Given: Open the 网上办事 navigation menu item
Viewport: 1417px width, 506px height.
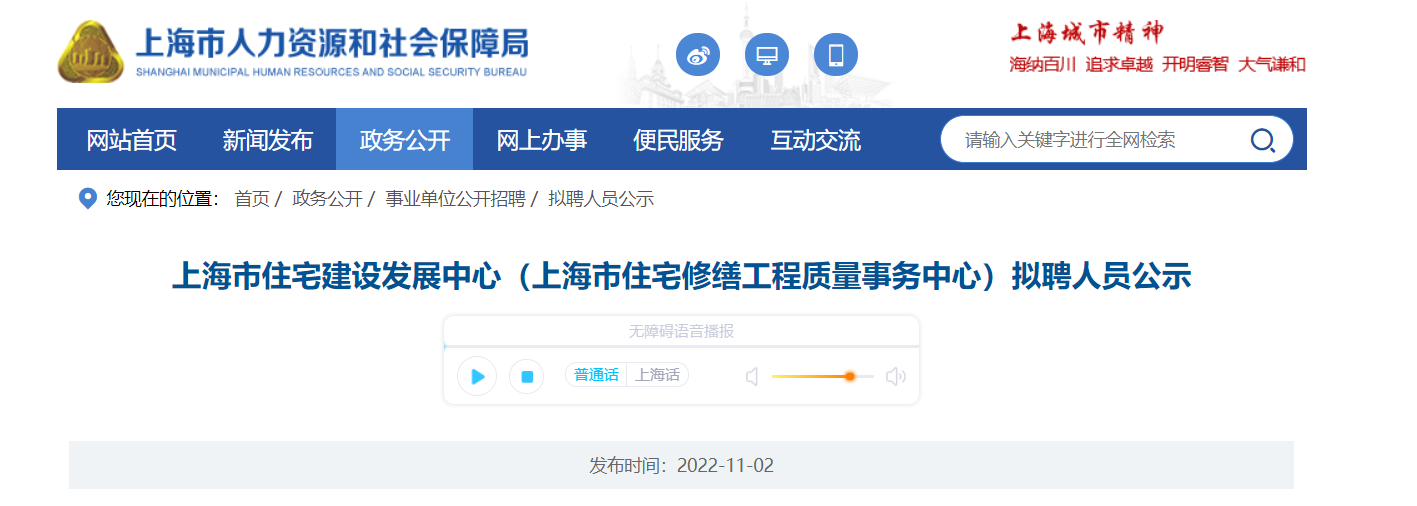Looking at the screenshot, I should point(541,140).
